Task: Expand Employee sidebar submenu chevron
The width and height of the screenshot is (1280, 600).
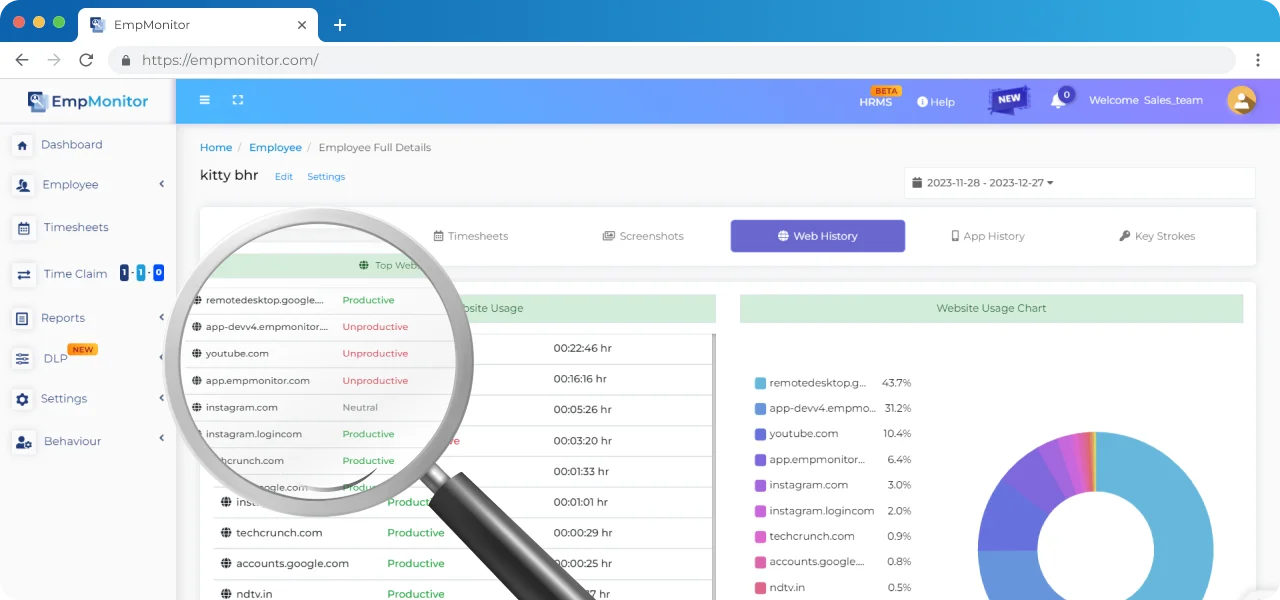Action: coord(162,184)
